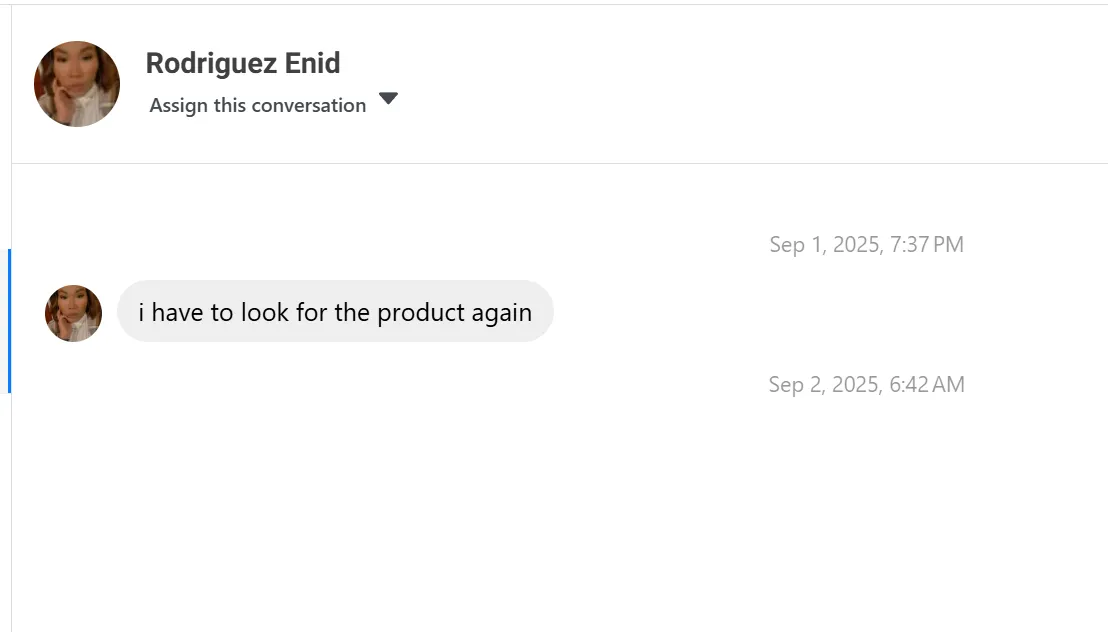Viewport: 1108px width, 632px height.
Task: Expand the Assign this conversation arrow
Action: point(389,99)
